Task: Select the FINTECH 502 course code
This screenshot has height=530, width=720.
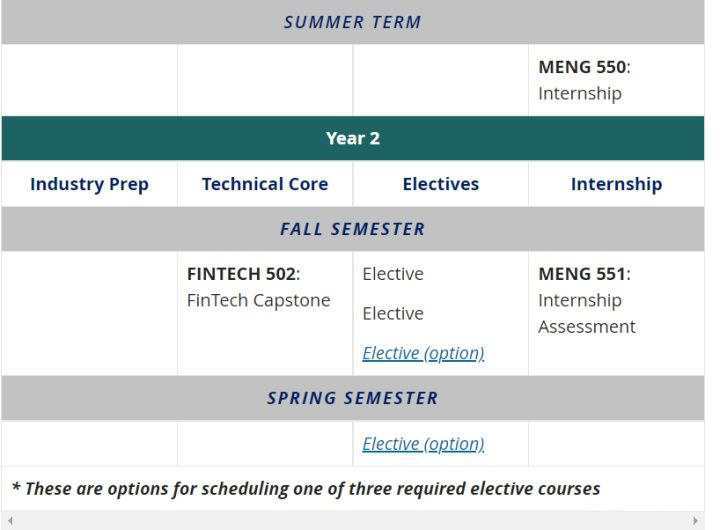Action: (241, 274)
